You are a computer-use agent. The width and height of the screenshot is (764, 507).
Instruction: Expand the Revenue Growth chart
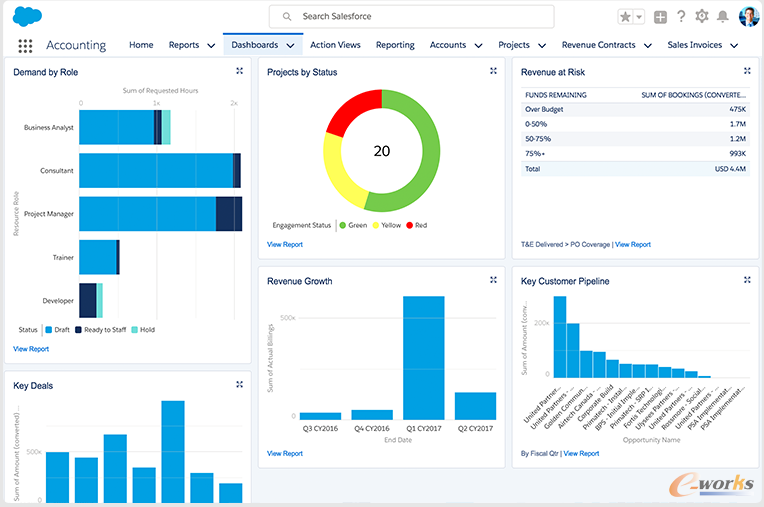pos(493,280)
